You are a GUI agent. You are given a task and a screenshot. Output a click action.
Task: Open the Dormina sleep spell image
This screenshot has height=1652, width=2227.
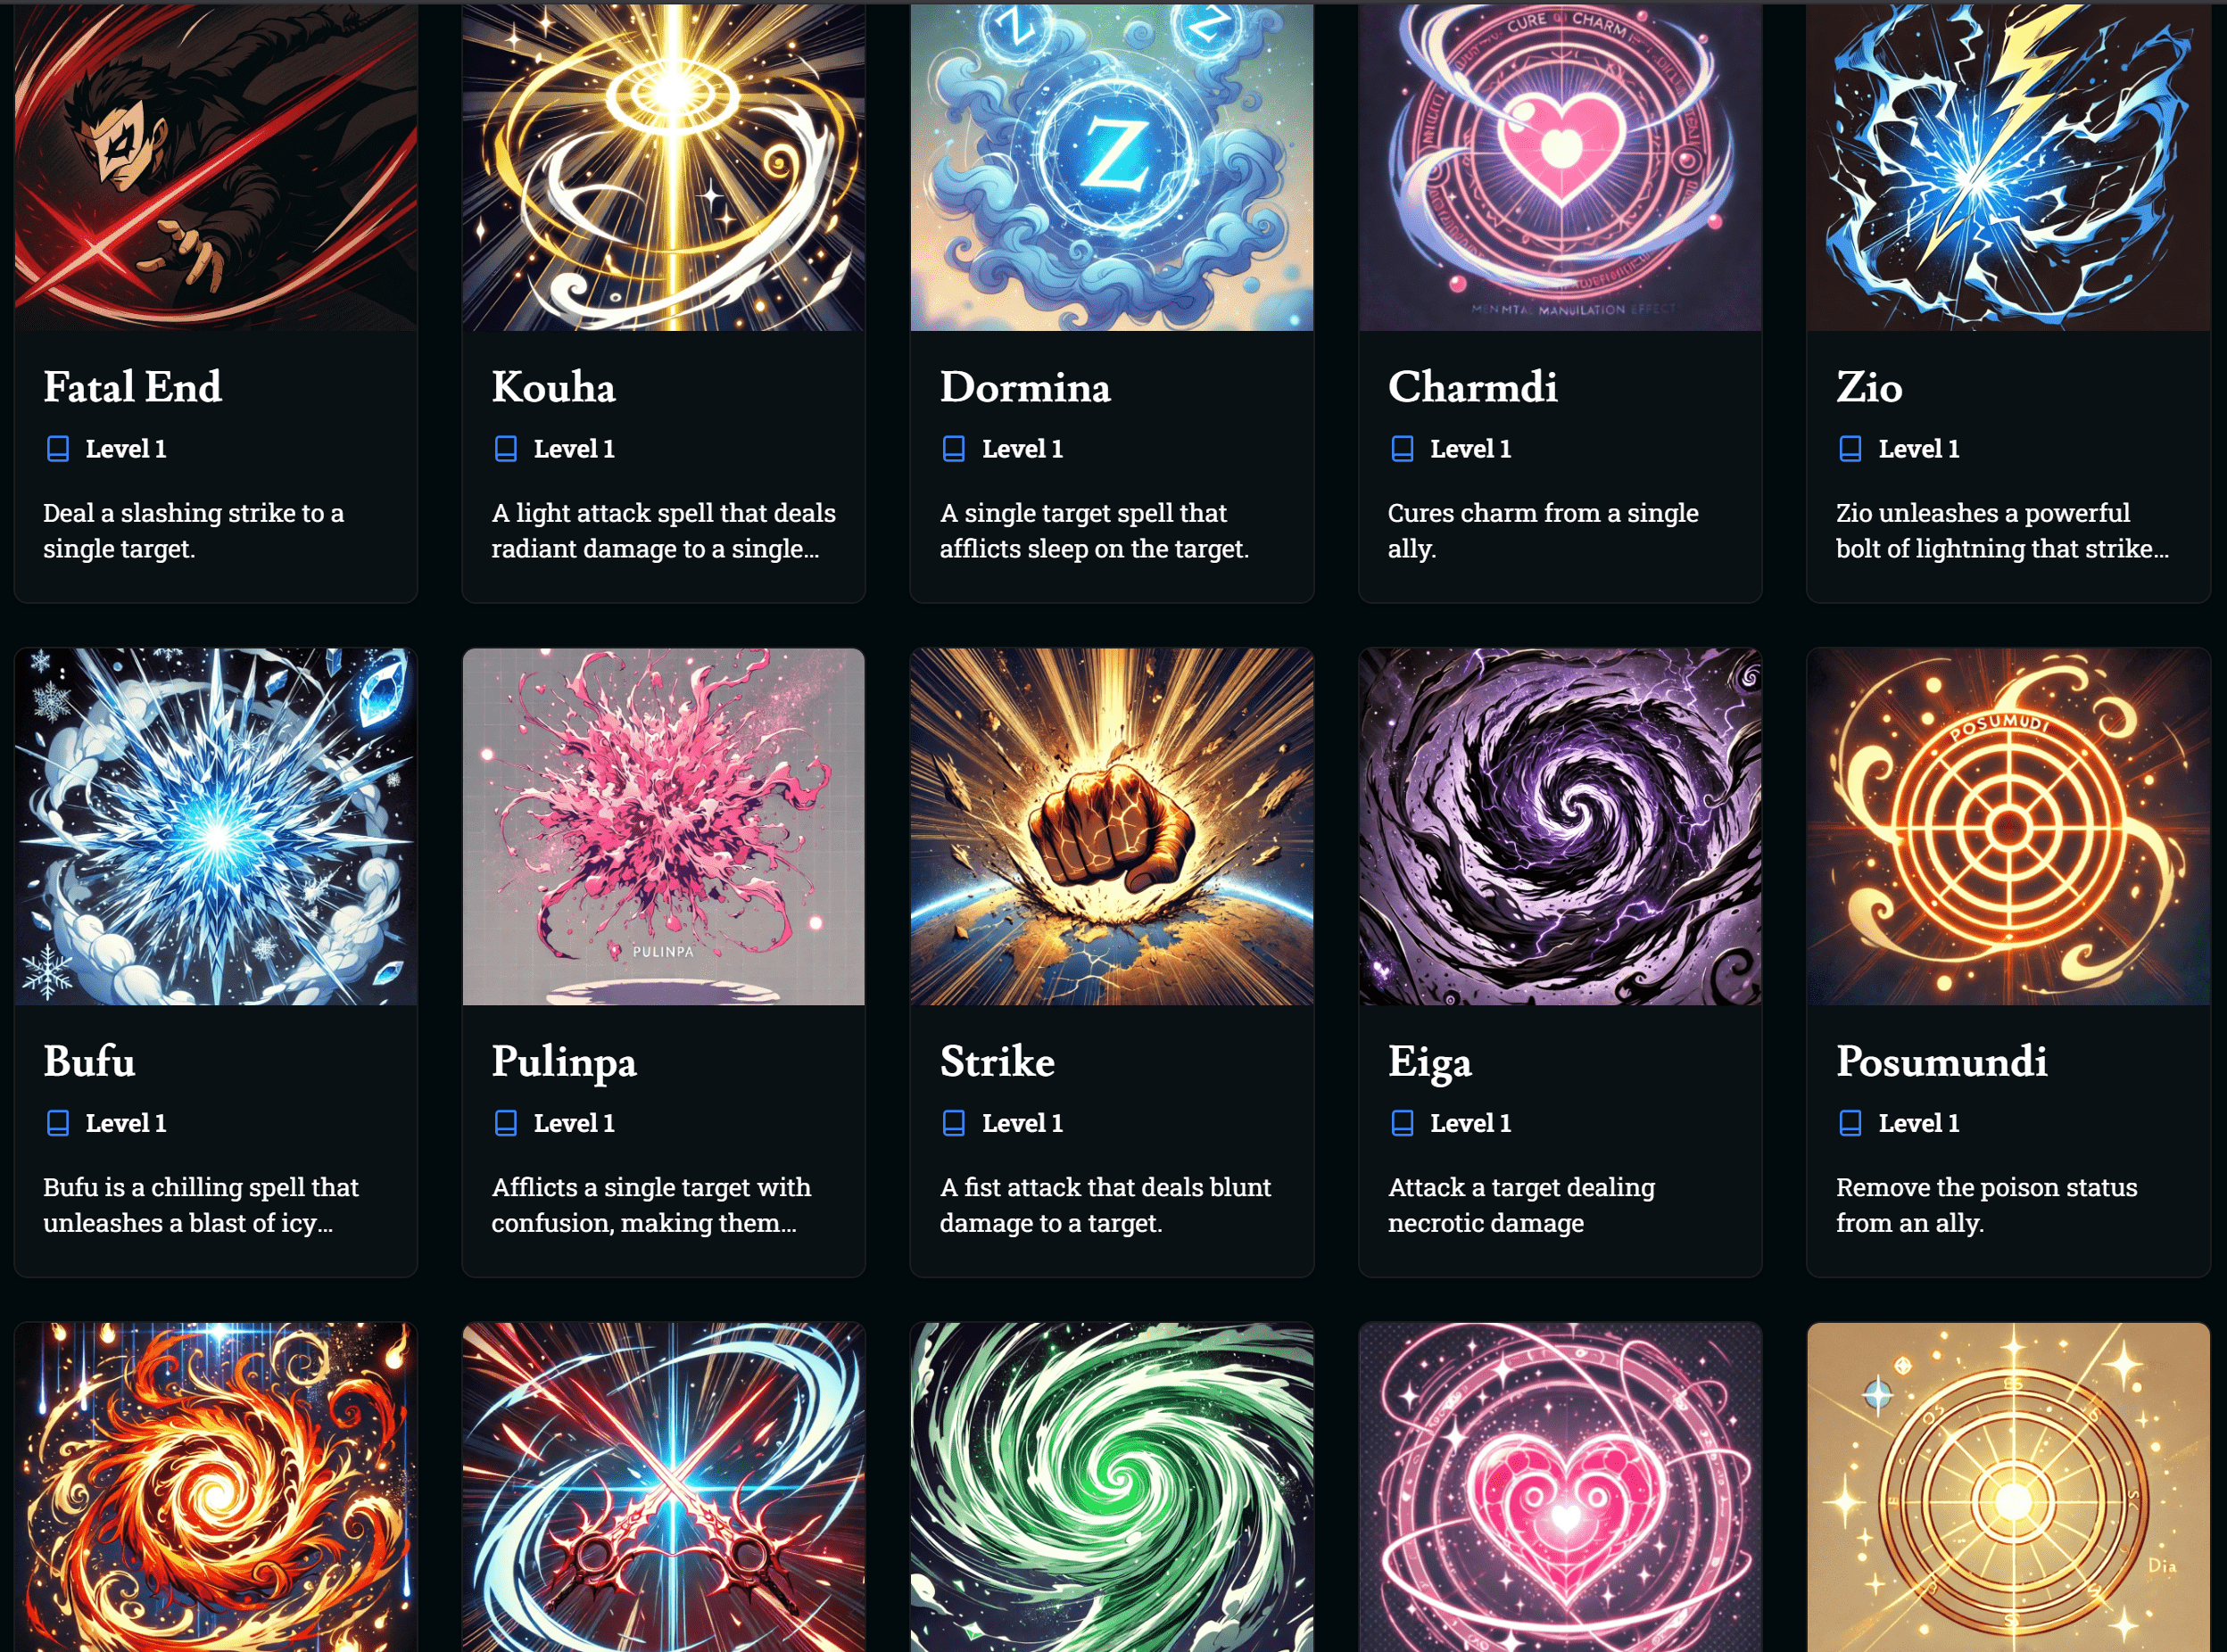click(1112, 166)
